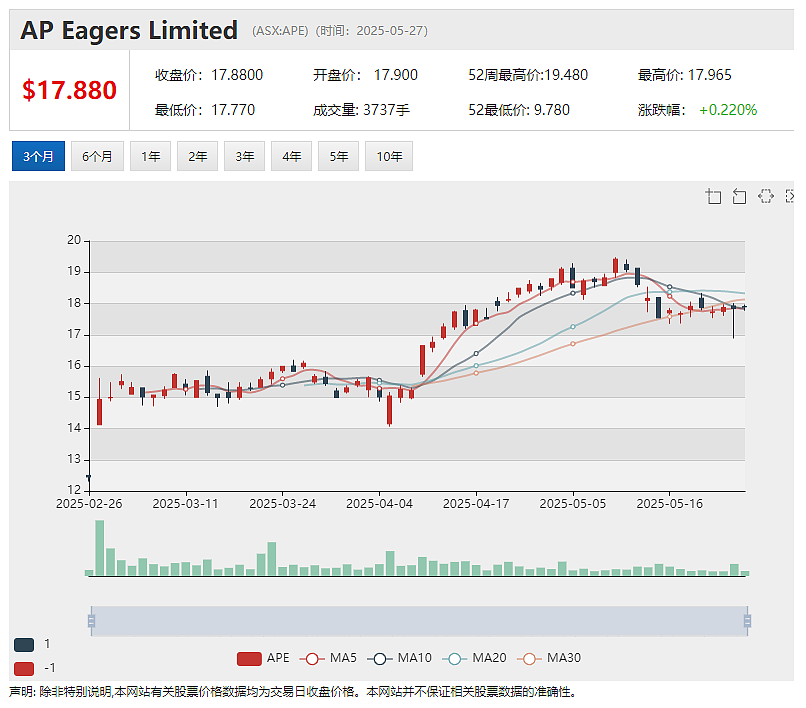The image size is (806, 708).
Task: Click the 2025-05-05 axis date label
Action: (573, 503)
